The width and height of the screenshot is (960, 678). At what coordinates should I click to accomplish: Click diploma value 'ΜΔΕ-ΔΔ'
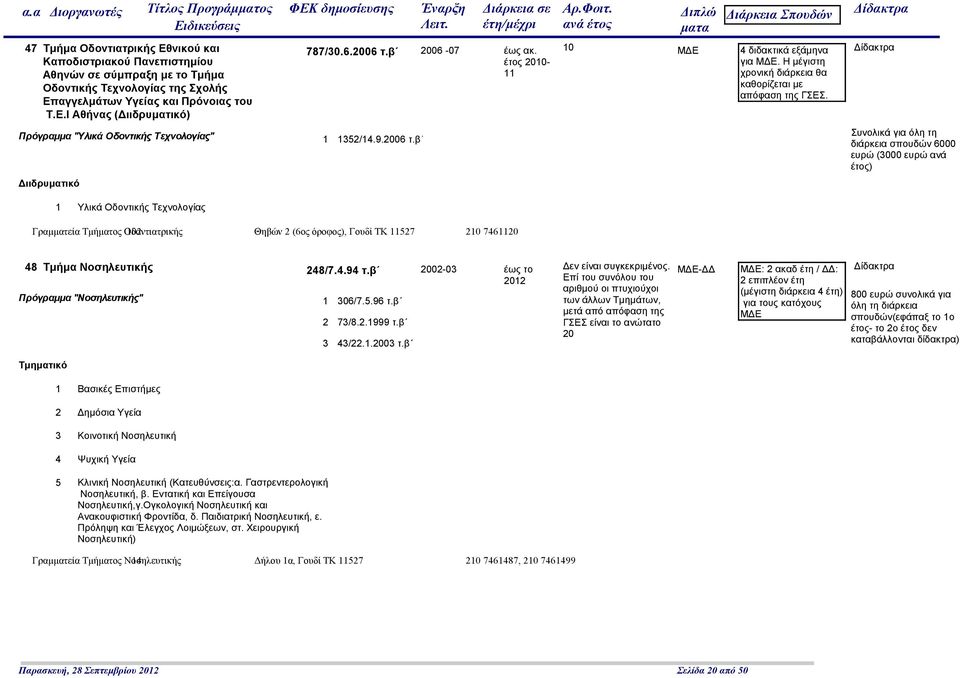point(696,269)
